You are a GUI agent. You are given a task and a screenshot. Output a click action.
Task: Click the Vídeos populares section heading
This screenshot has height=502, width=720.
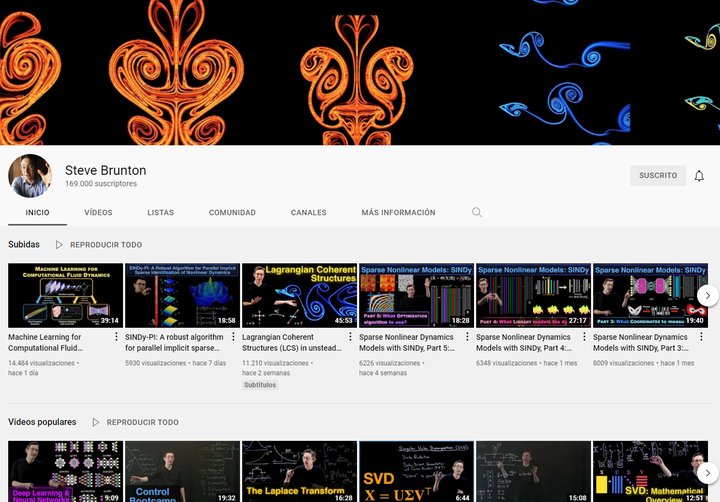[x=42, y=422]
